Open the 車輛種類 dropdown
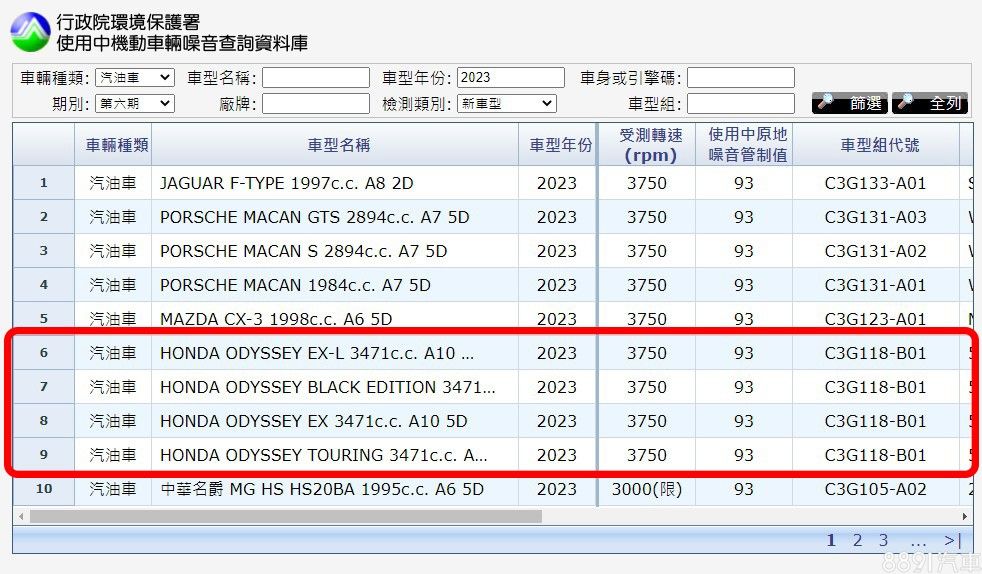The width and height of the screenshot is (982, 574). click(134, 78)
